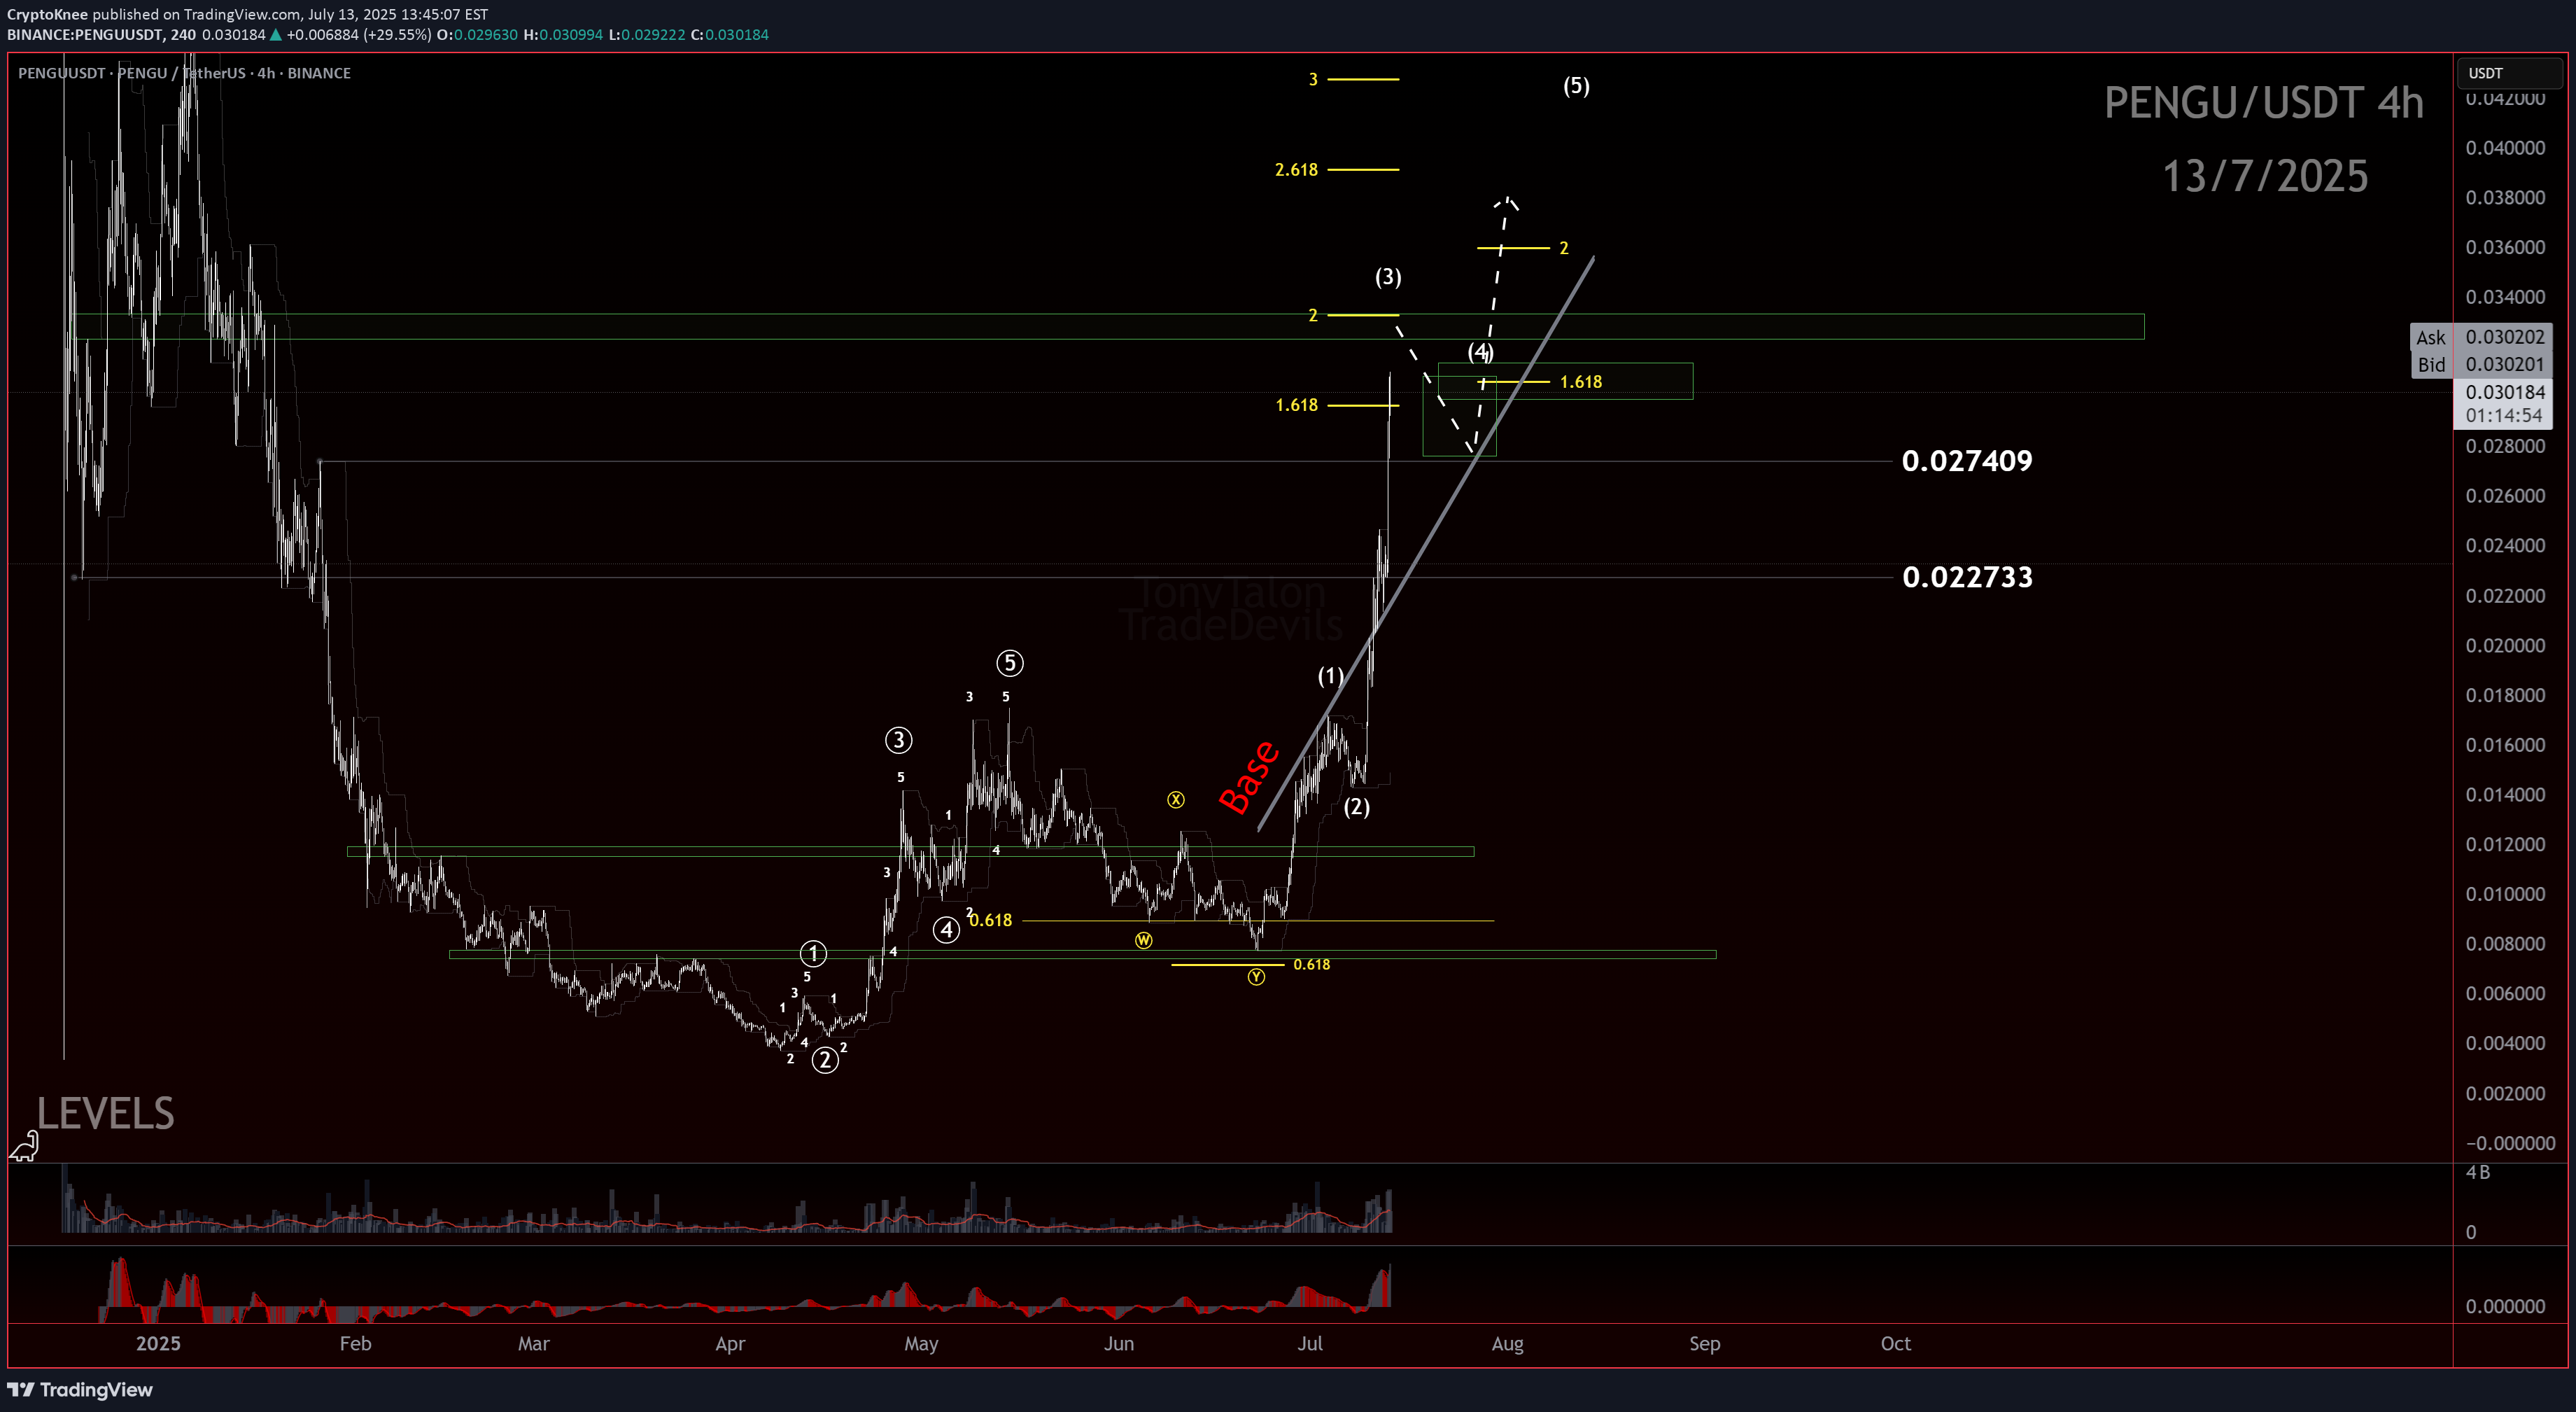The image size is (2576, 1412).
Task: Select the circled 4 wave label
Action: click(x=946, y=930)
